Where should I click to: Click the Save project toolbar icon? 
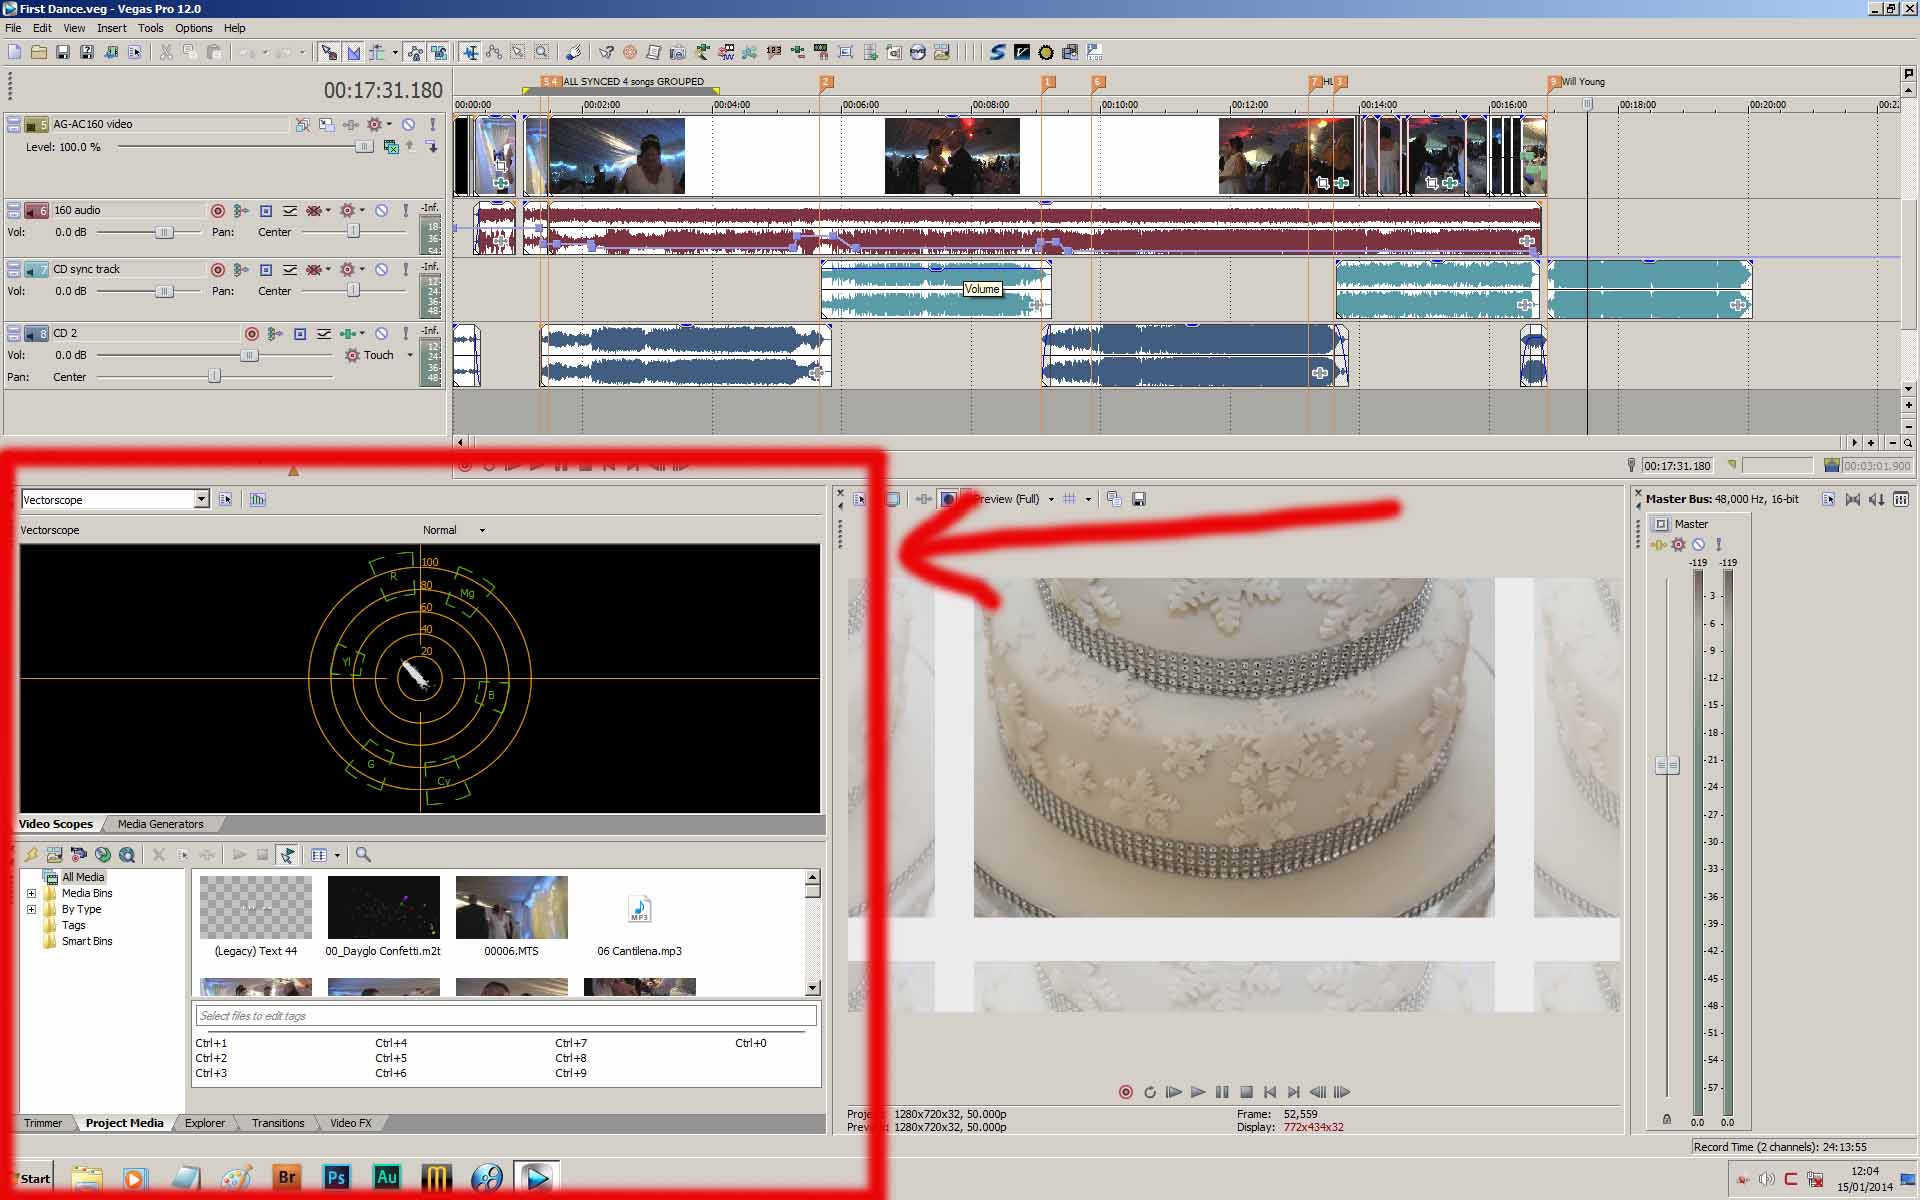(x=63, y=52)
